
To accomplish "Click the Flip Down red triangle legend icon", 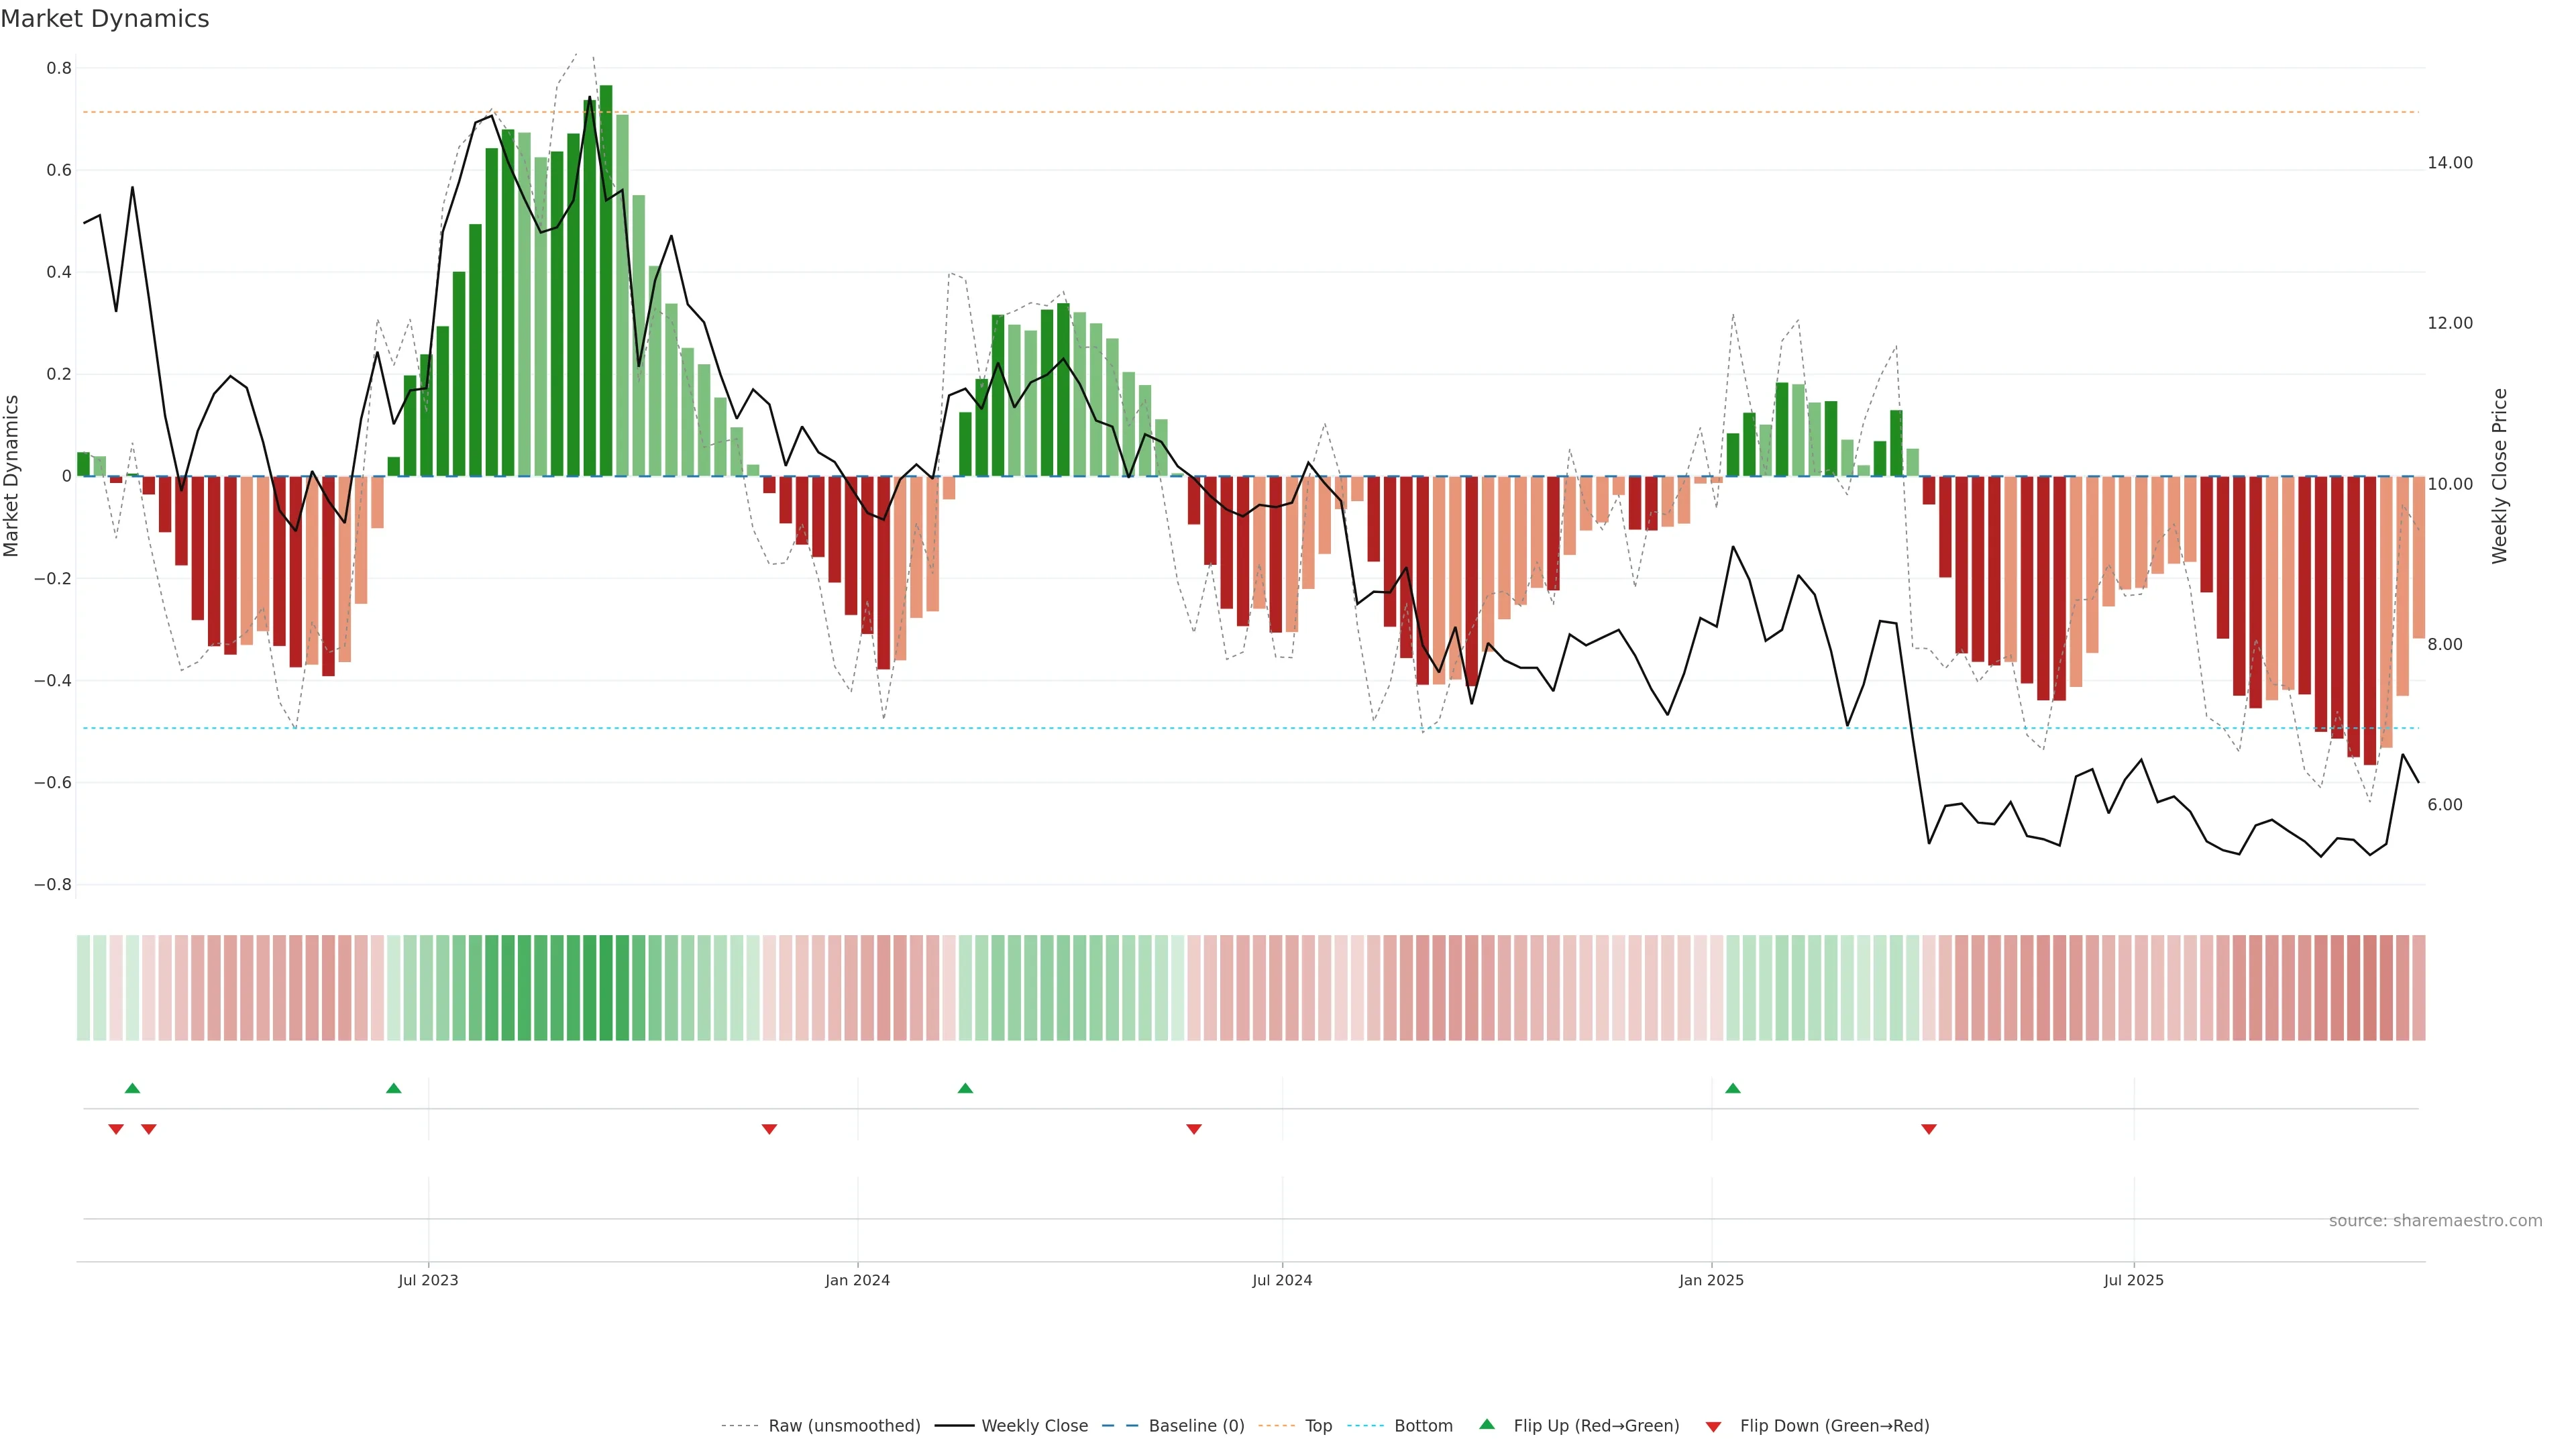I will tap(1713, 1427).
